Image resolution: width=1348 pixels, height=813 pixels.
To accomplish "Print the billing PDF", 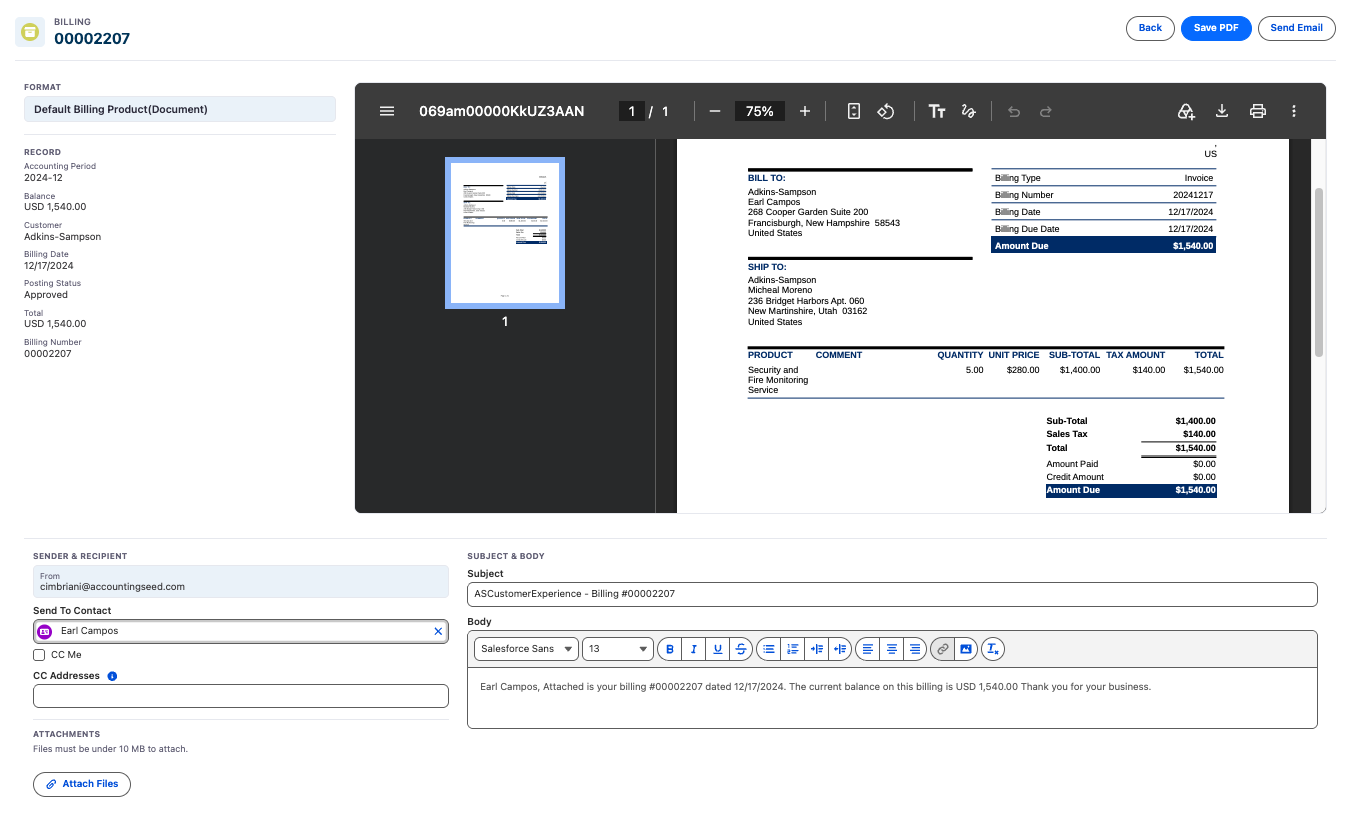I will (x=1258, y=111).
